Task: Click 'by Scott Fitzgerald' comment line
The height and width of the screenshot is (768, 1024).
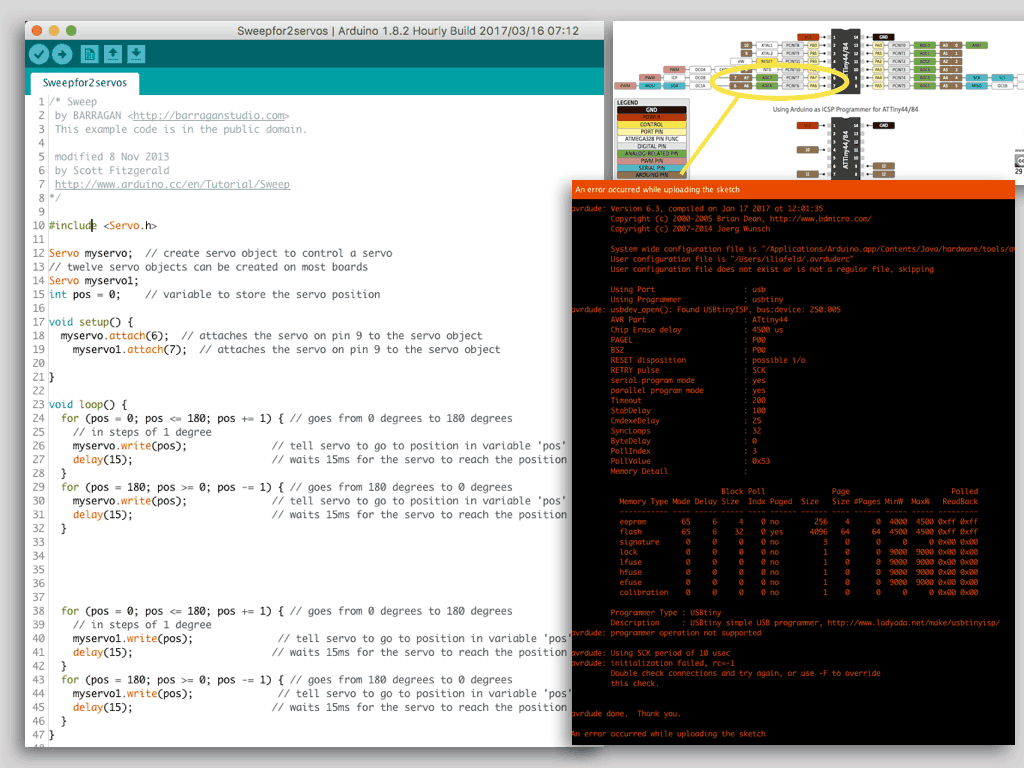Action: 112,170
